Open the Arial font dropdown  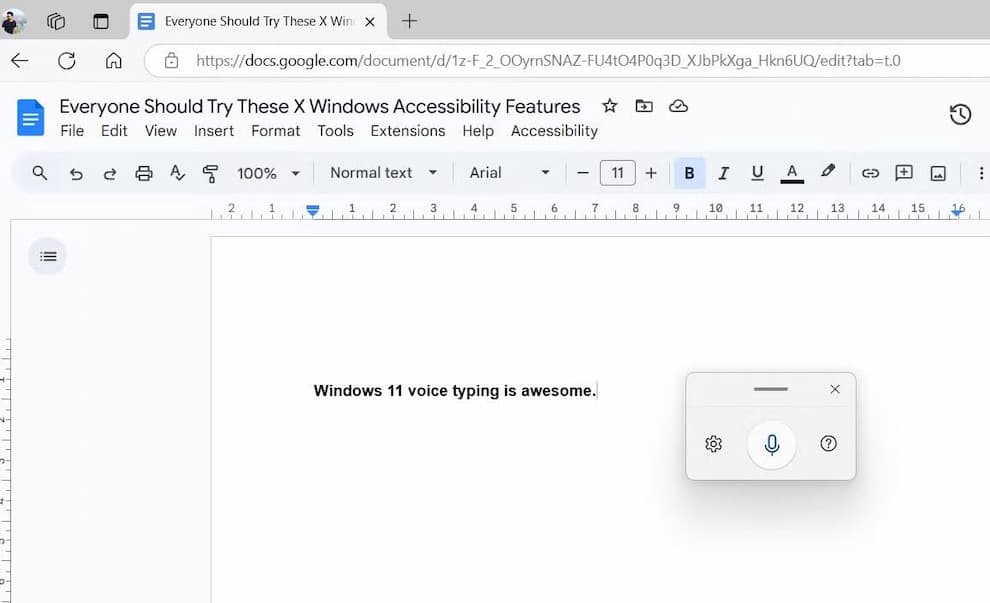[x=509, y=172]
